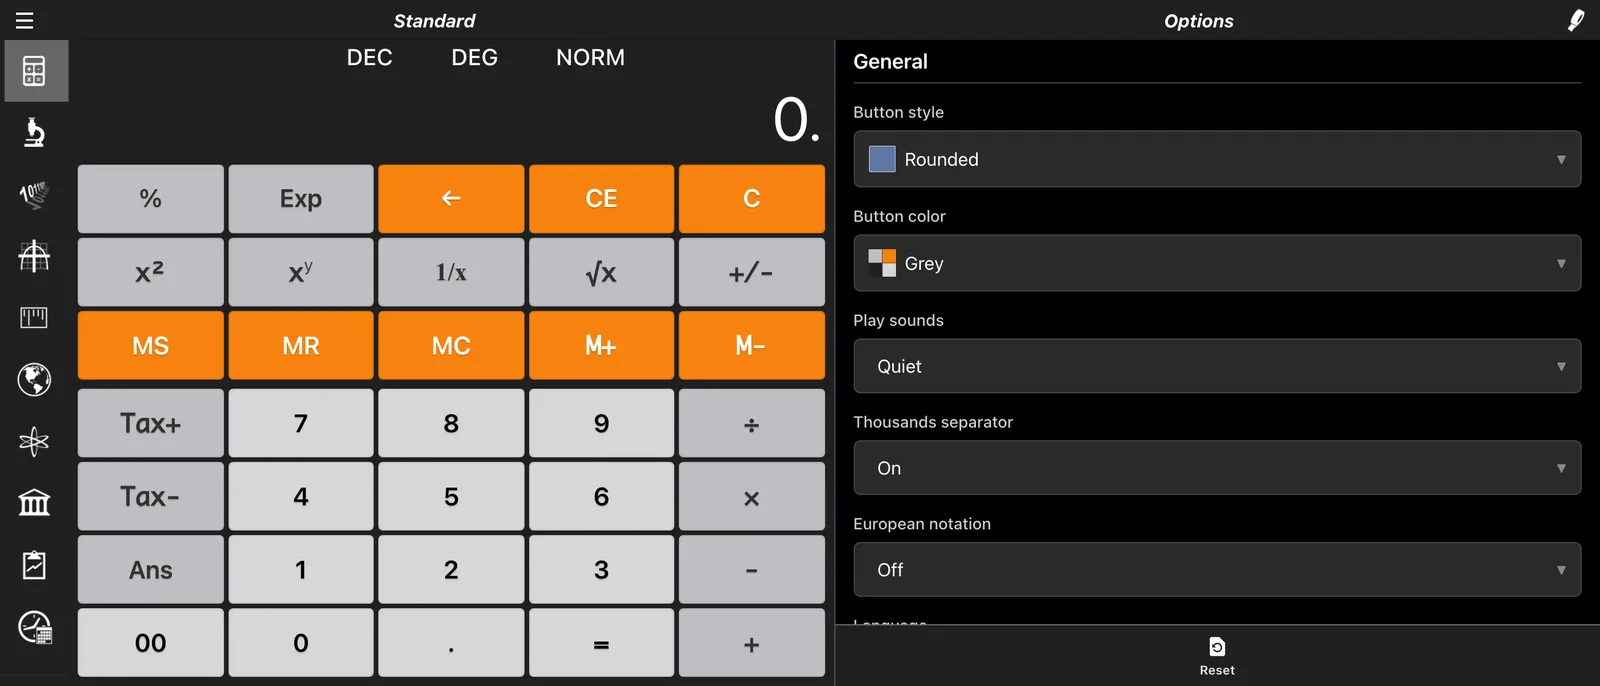Click the number 6 key
Viewport: 1600px width, 686px height.
601,497
